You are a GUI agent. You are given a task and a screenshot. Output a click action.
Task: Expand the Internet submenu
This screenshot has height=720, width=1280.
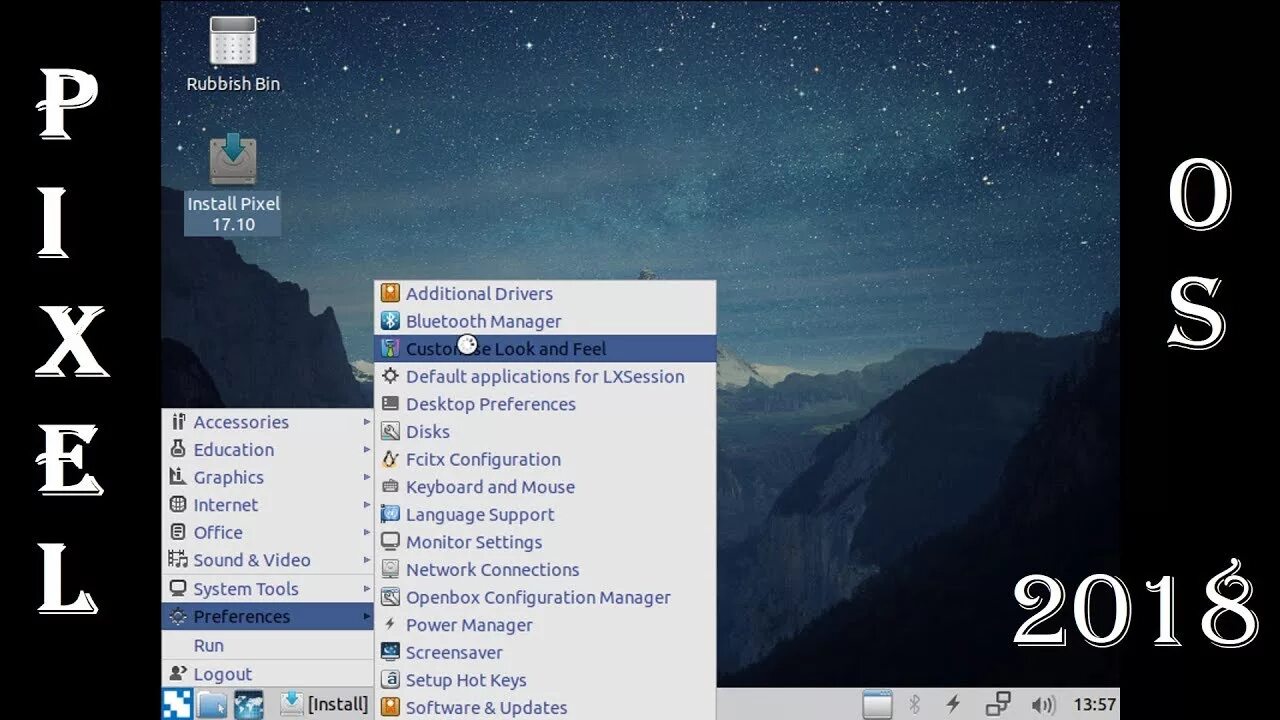(x=268, y=505)
